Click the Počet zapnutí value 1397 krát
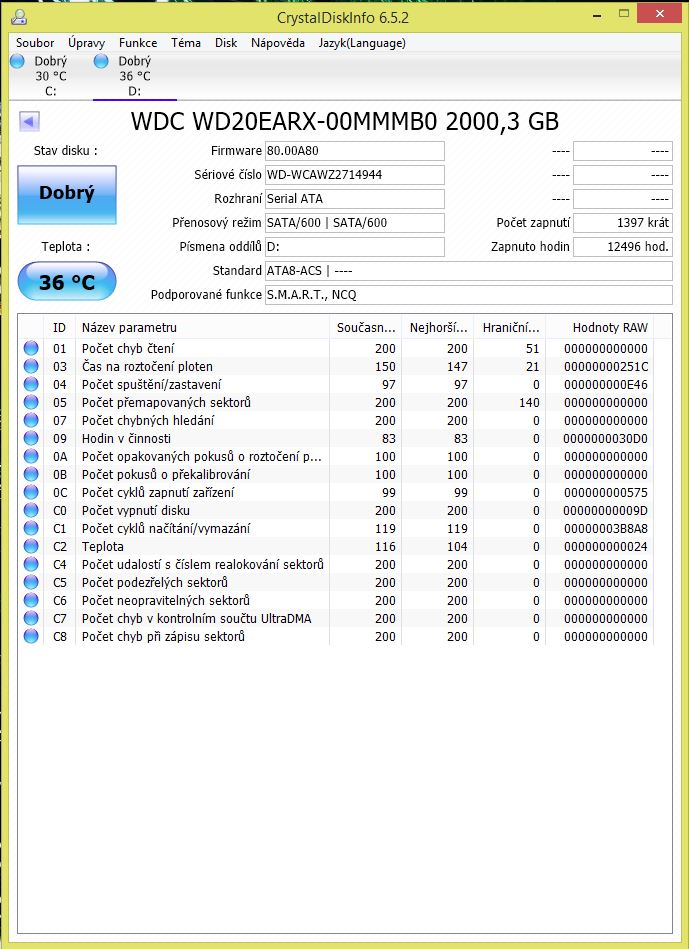Screen dimensions: 689x949 pos(623,223)
